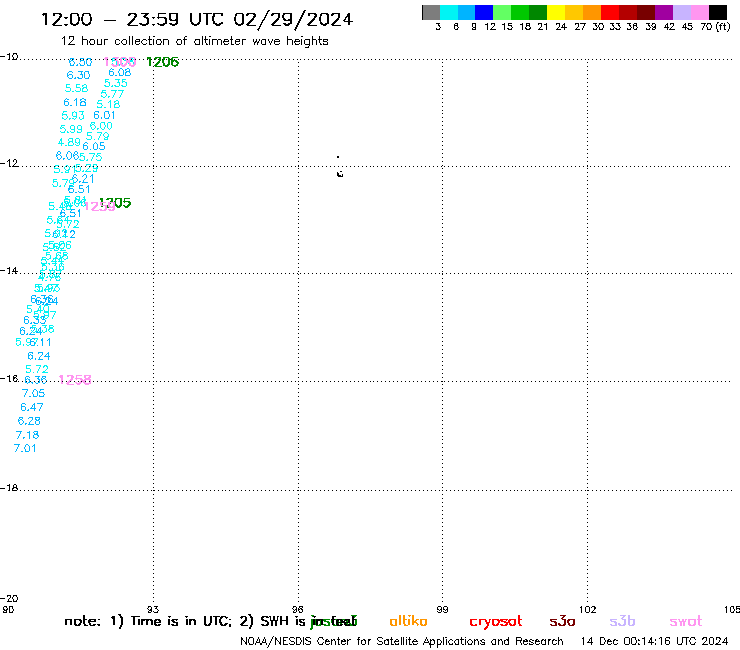Click the yellow swatch in the color scale
The image size is (740, 650).
pos(556,13)
